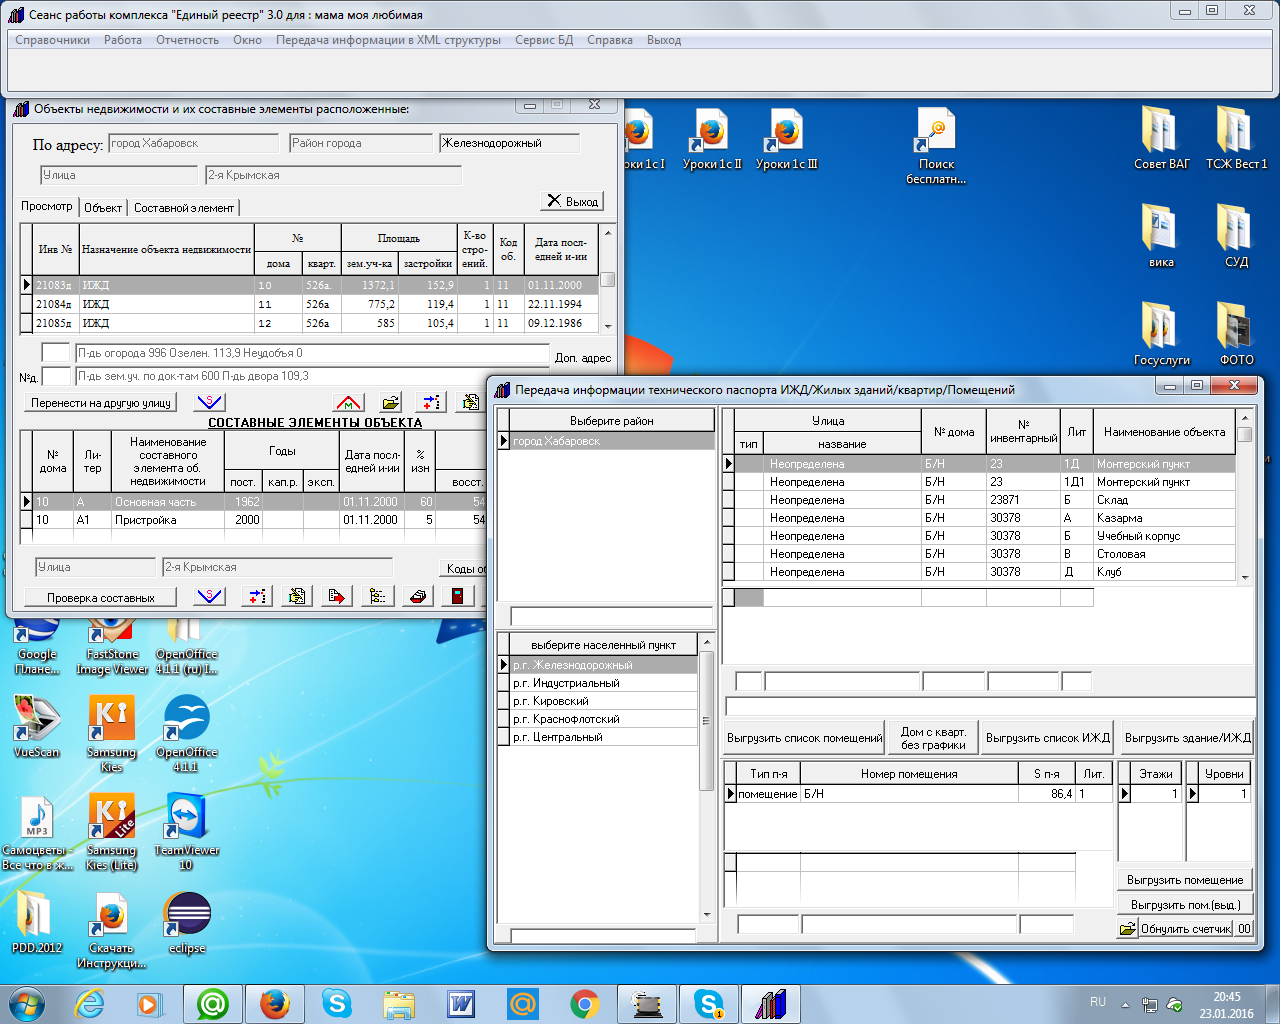Click the red house roof "M" icon
Viewport: 1280px width, 1024px height.
click(x=348, y=402)
